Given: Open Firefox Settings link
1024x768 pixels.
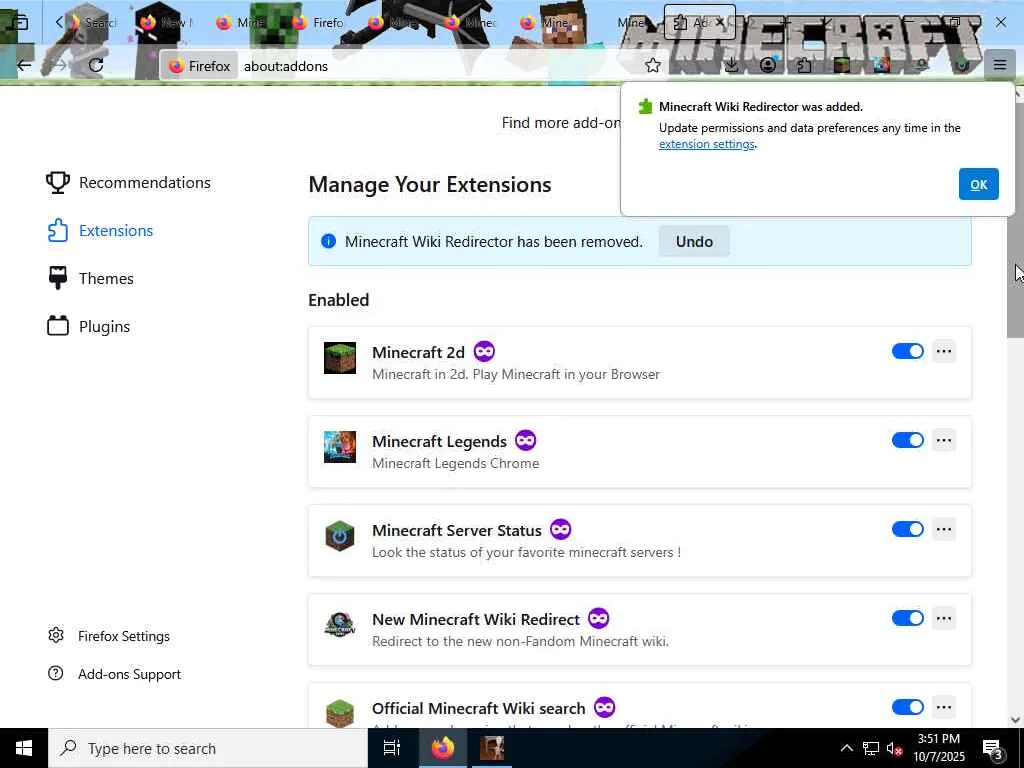Looking at the screenshot, I should [x=109, y=636].
